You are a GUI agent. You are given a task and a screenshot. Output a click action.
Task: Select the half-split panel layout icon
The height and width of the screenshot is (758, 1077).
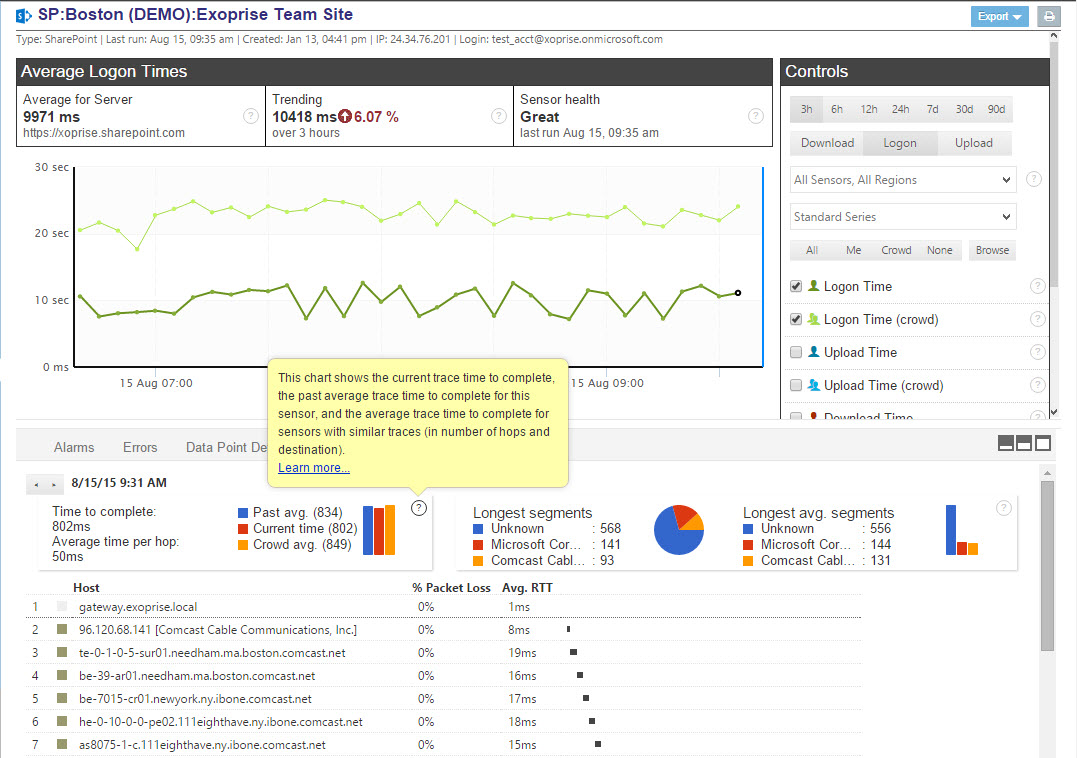point(1024,444)
